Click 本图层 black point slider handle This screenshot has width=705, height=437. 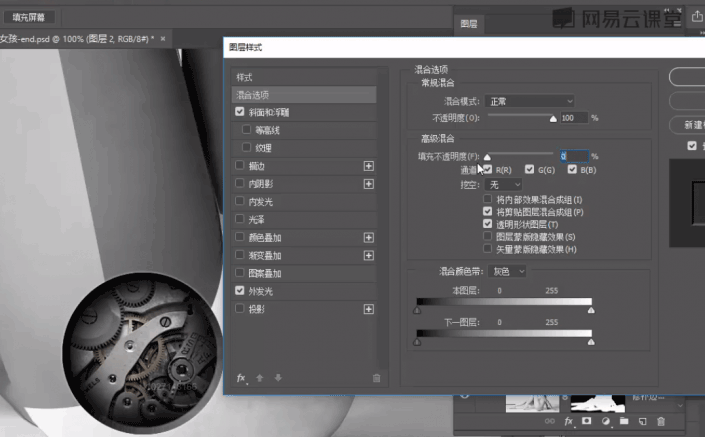pos(417,310)
